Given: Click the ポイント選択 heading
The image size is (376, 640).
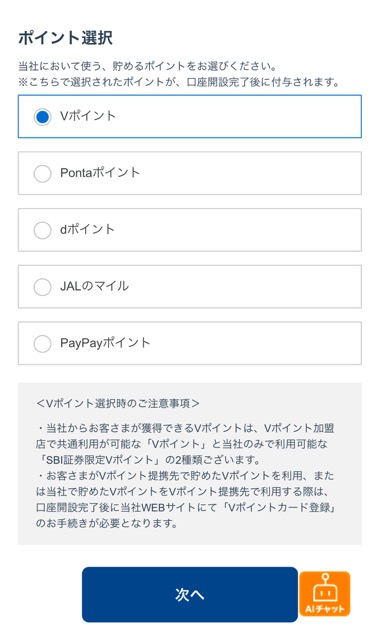Looking at the screenshot, I should [x=65, y=38].
